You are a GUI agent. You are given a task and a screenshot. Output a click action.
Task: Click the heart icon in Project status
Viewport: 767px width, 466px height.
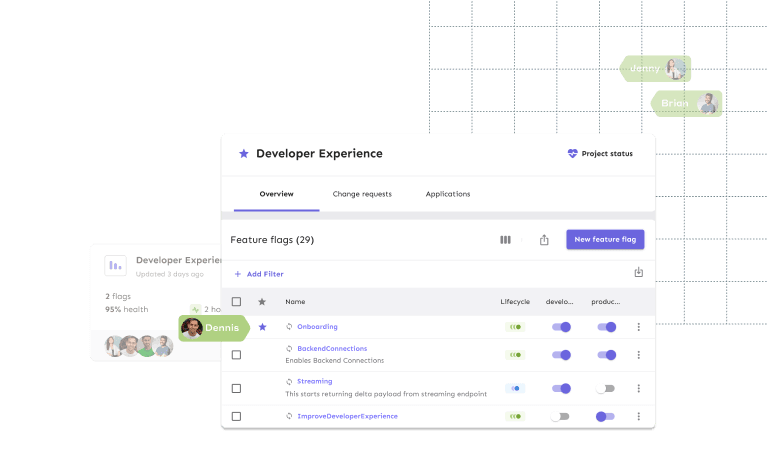[x=572, y=154]
